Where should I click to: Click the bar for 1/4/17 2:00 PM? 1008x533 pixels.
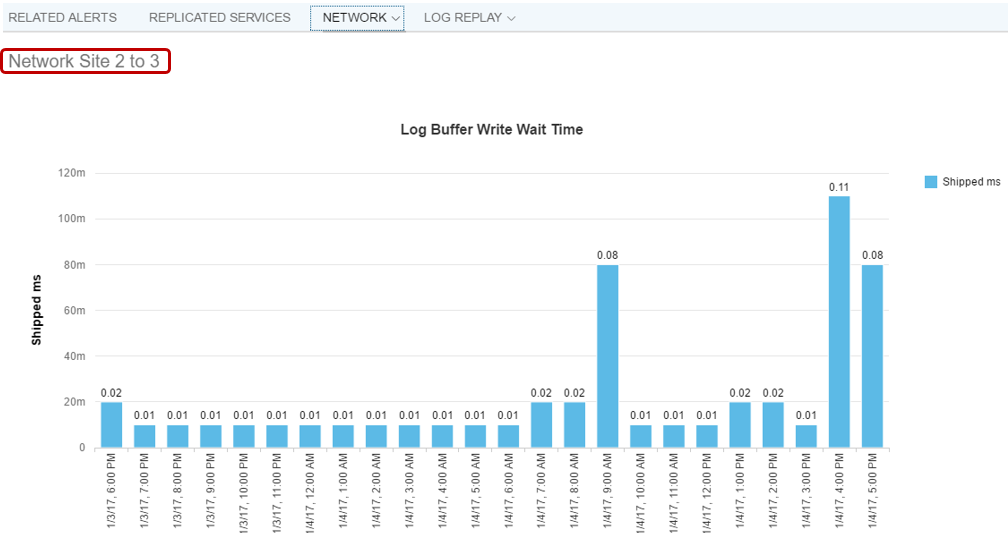(773, 425)
